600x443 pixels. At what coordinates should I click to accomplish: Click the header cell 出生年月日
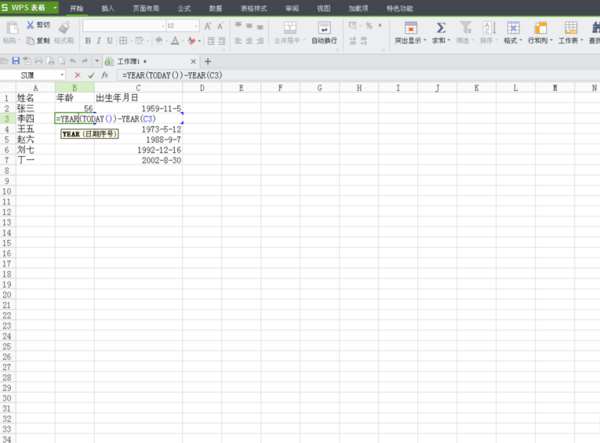click(138, 98)
